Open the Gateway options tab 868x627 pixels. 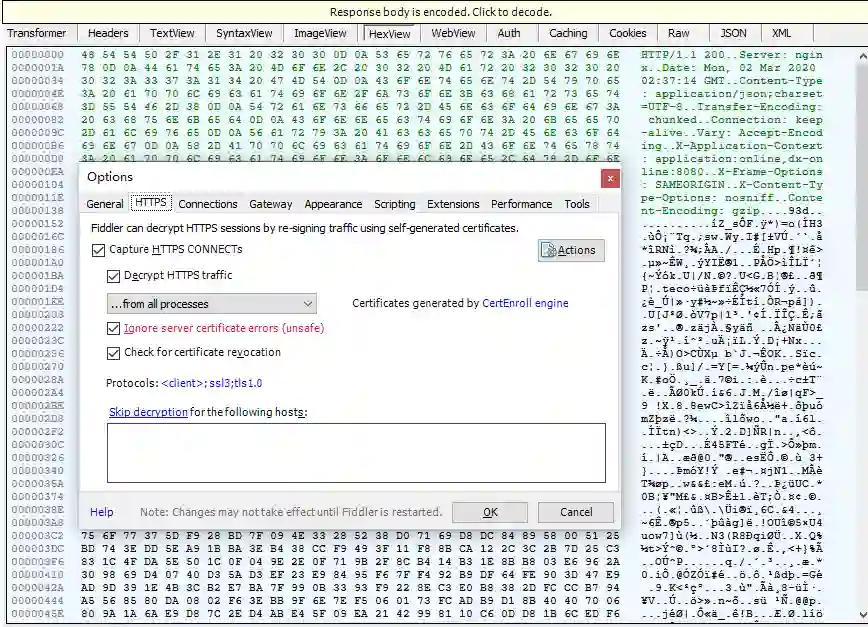click(271, 204)
